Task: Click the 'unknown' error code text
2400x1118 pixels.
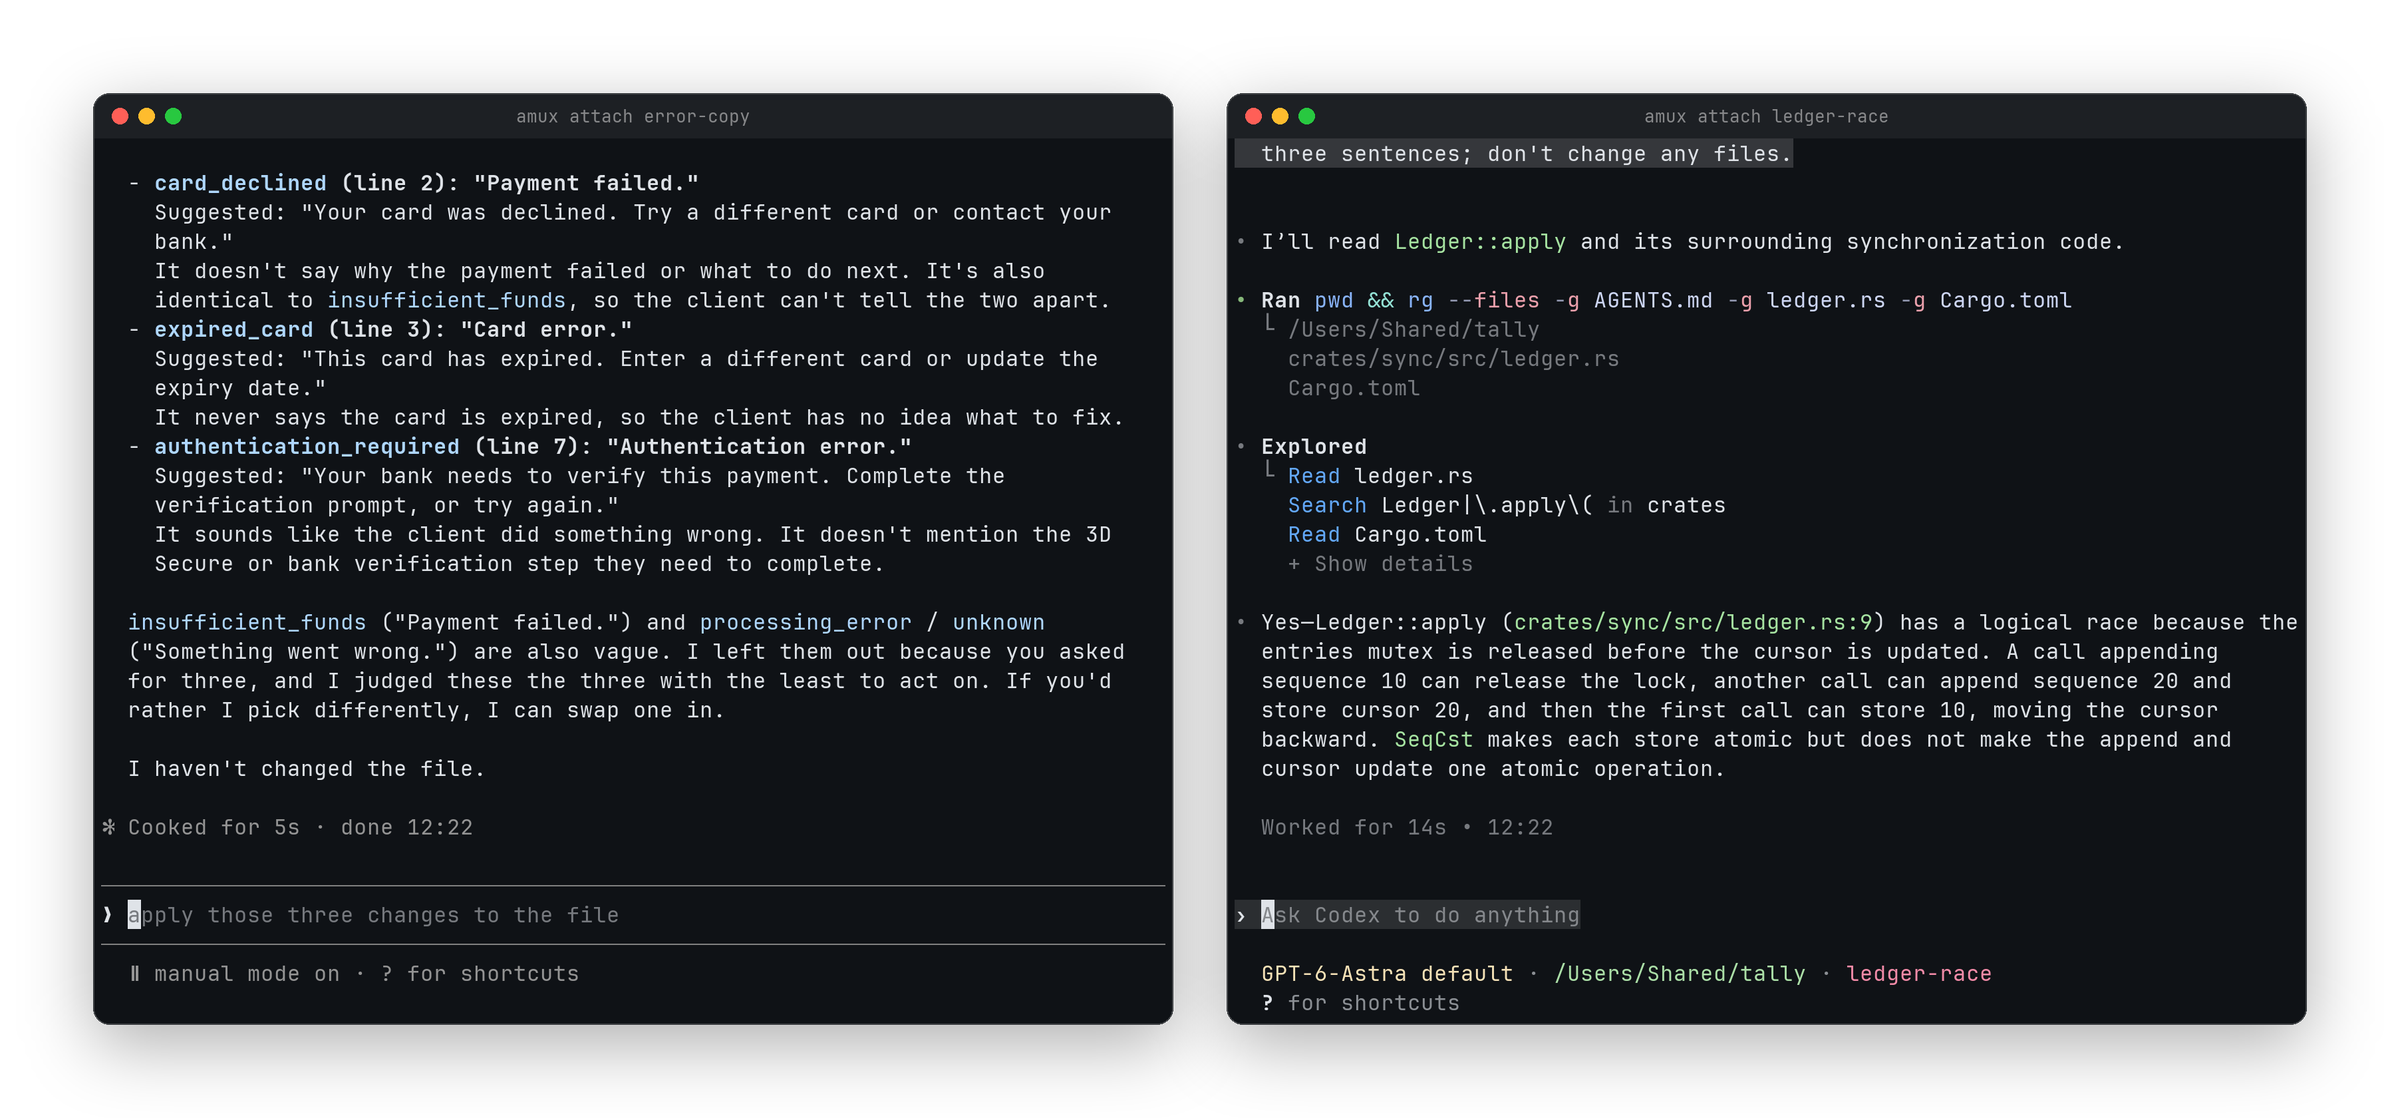Action: click(x=998, y=622)
